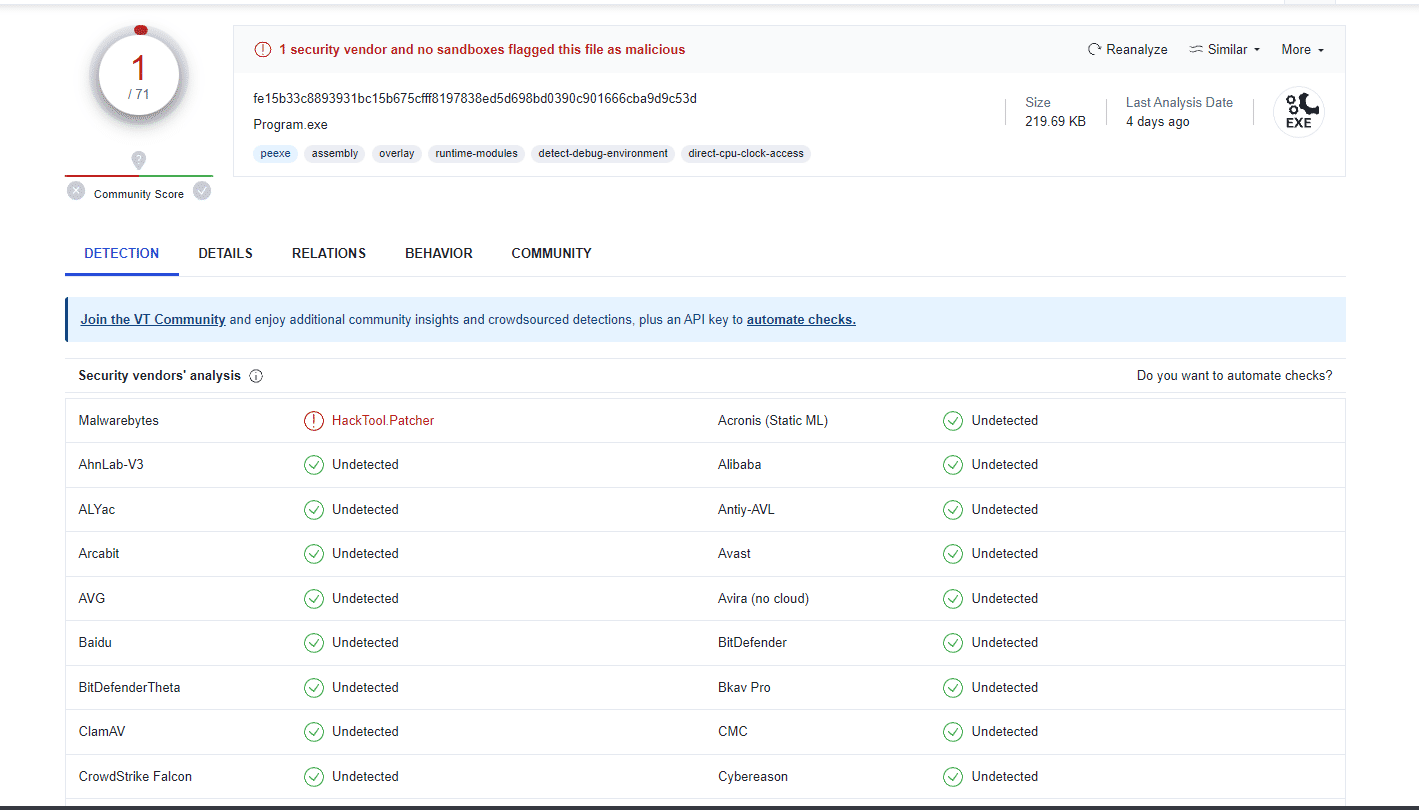Vote negative with the X community icon
The height and width of the screenshot is (810, 1419).
(x=76, y=191)
